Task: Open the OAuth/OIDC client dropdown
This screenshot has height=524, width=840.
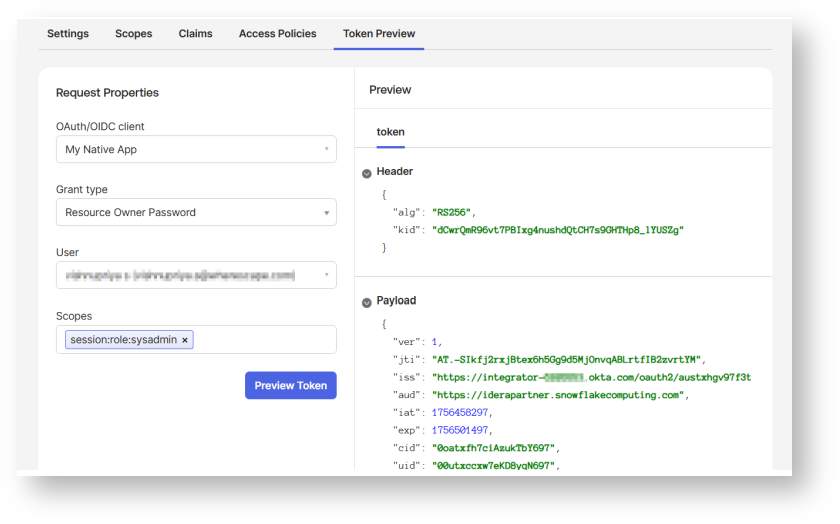Action: click(x=196, y=149)
